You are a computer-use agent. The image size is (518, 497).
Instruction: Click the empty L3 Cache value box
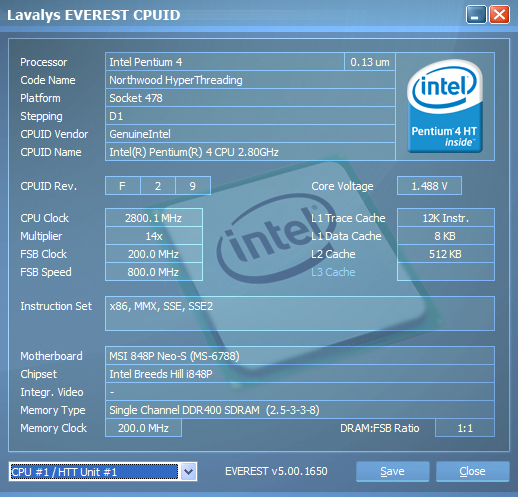[x=446, y=272]
